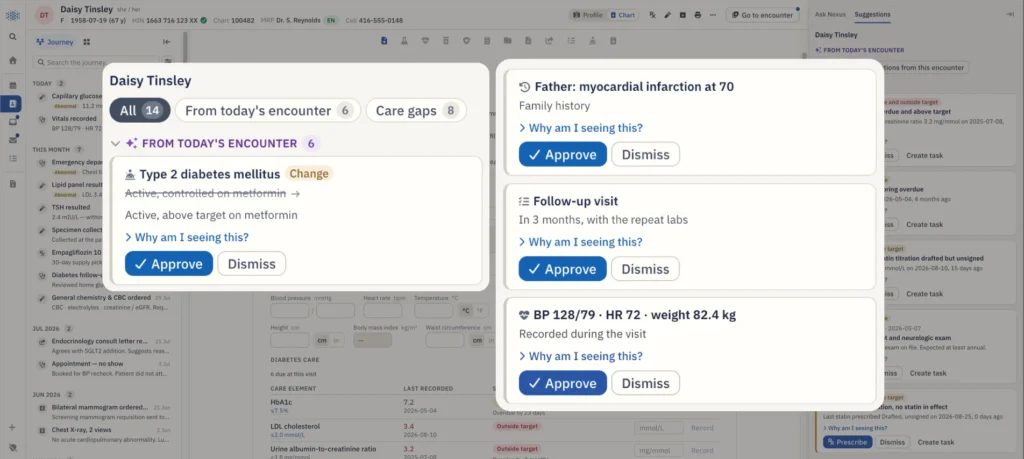The width and height of the screenshot is (1024, 459).
Task: Click the pencil edit icon in header
Action: coord(667,14)
